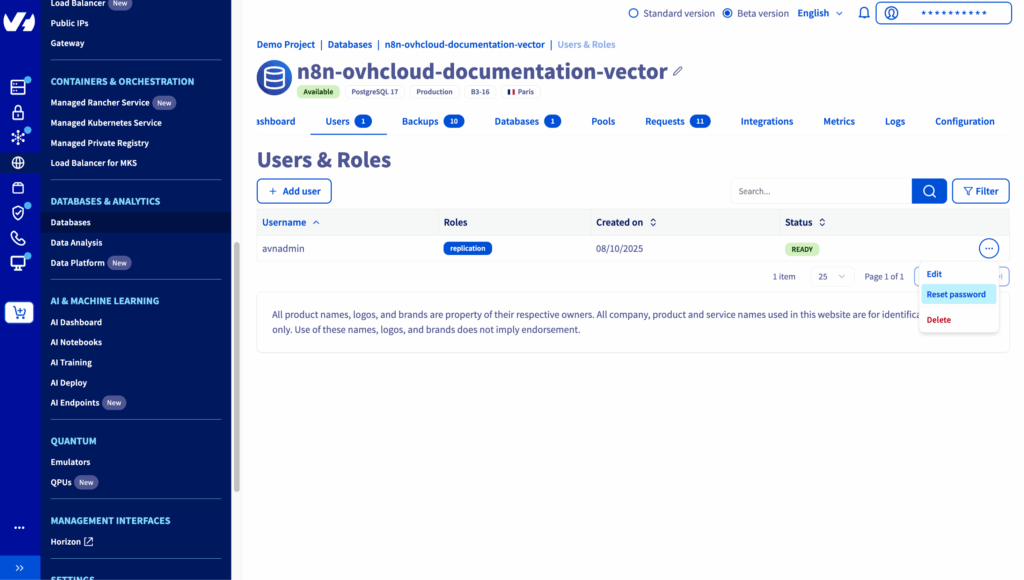
Task: Click the padlock icon in left rail
Action: pyautogui.click(x=18, y=113)
